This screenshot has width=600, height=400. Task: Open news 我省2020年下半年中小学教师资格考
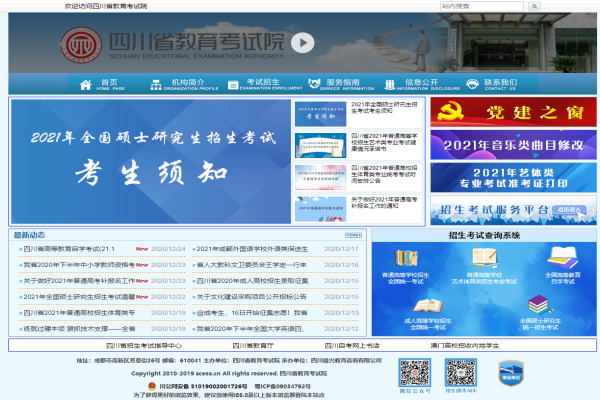tap(79, 265)
